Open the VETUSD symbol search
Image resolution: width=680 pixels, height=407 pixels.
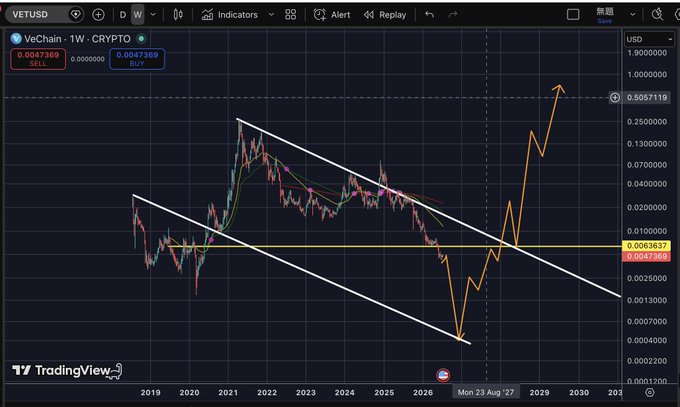tap(30, 14)
